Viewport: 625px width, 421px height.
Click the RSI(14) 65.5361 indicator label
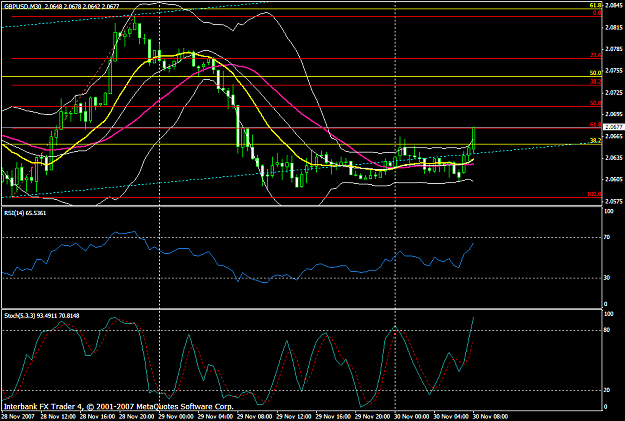[25, 213]
